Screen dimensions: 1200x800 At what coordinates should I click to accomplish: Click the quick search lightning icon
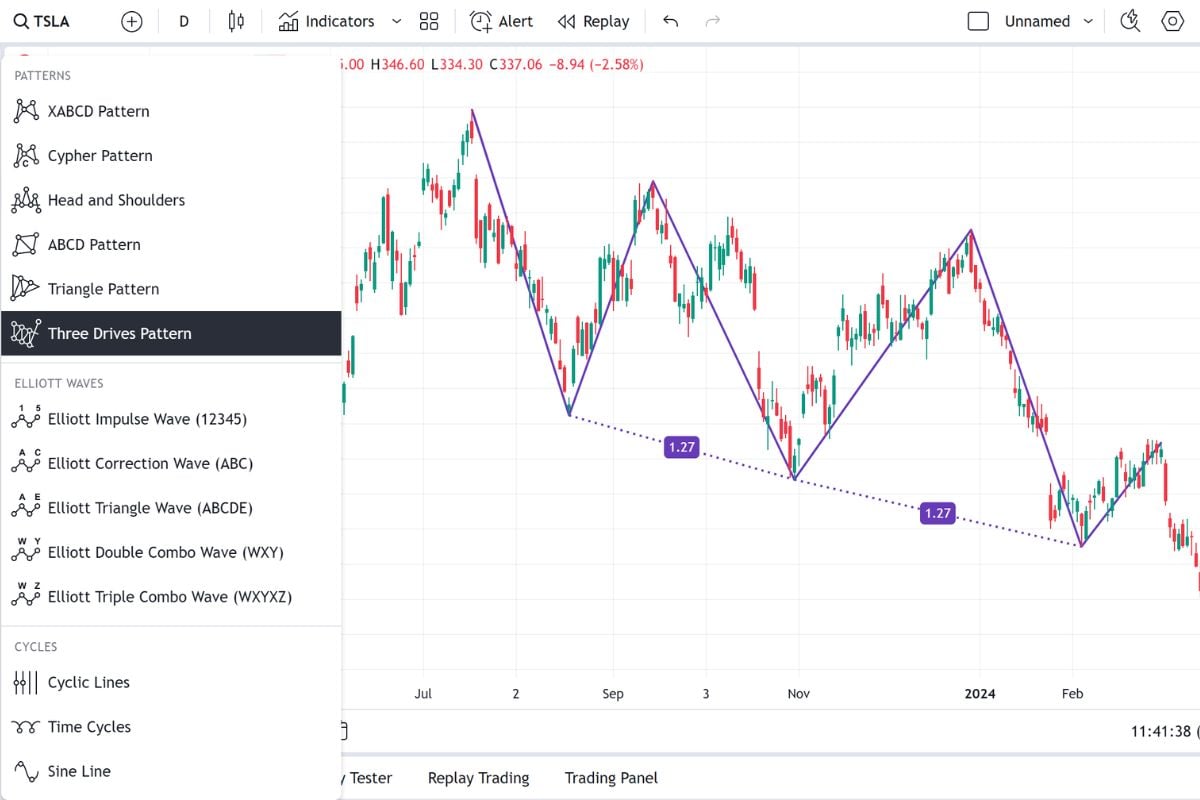pyautogui.click(x=1129, y=20)
